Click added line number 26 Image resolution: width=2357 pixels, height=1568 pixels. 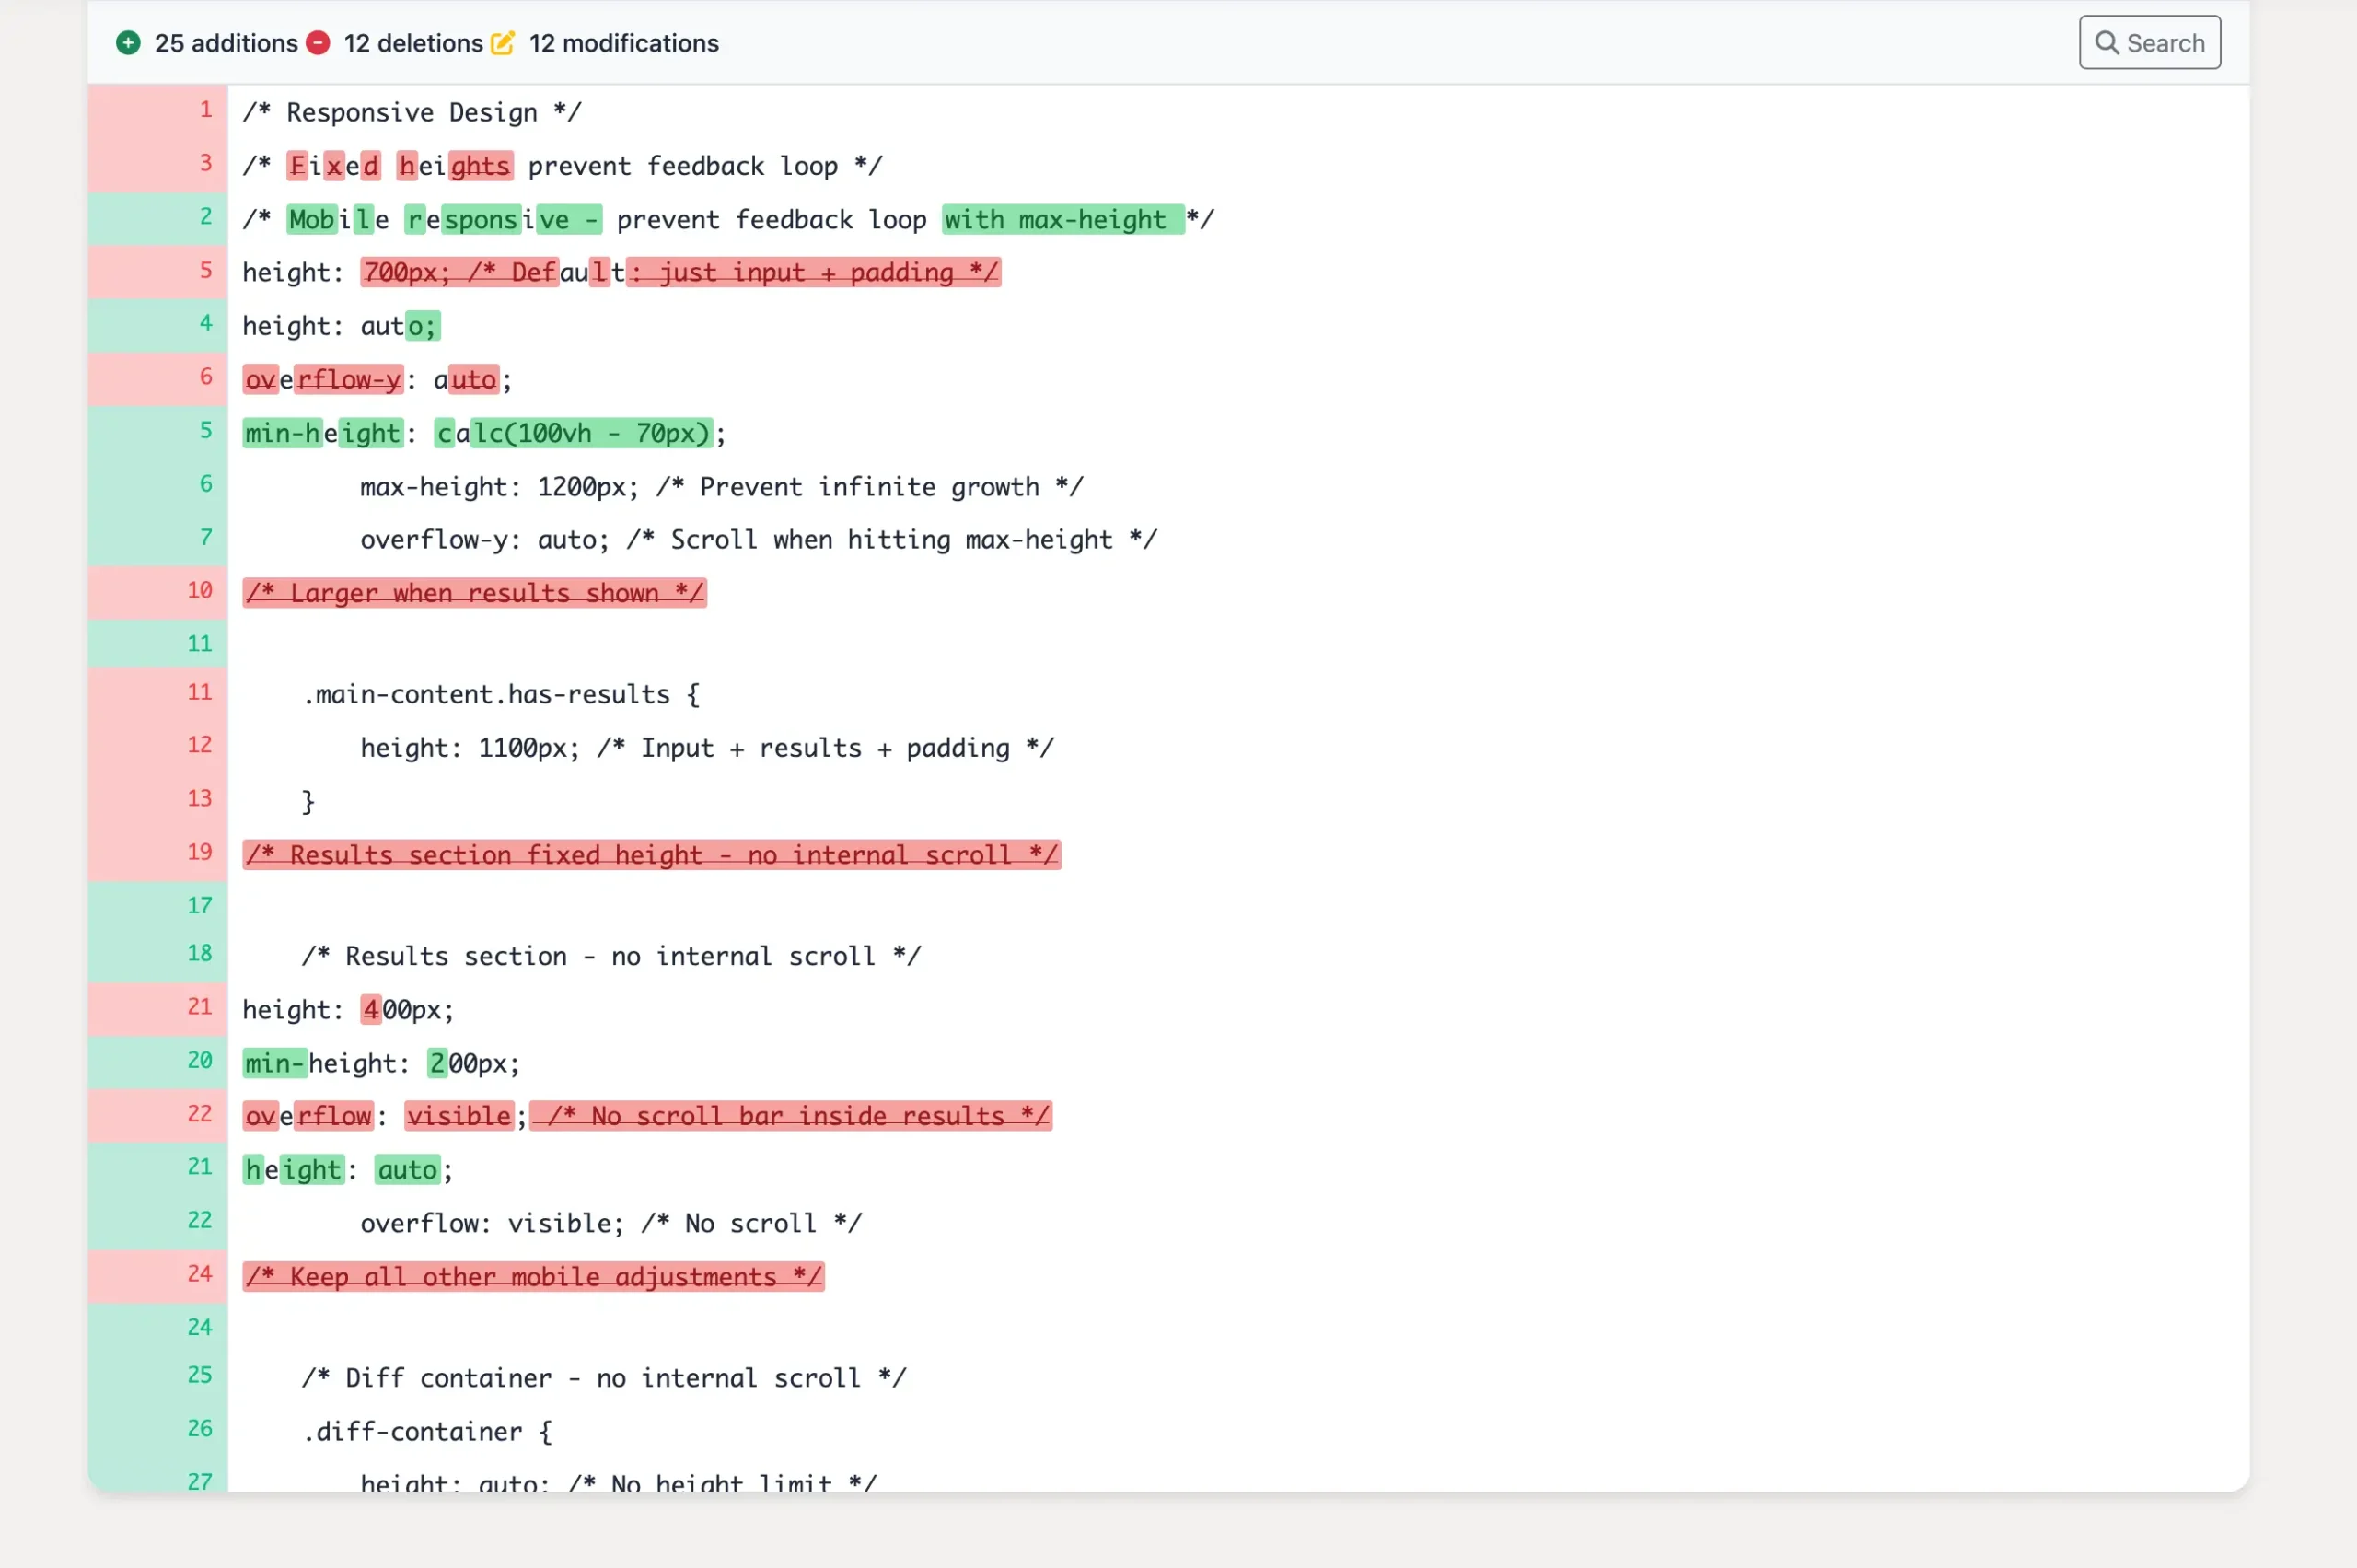(x=199, y=1428)
